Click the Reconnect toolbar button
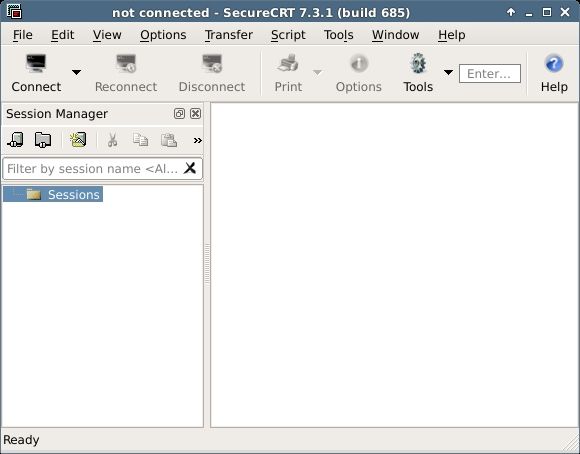The height and width of the screenshot is (454, 580). click(126, 73)
